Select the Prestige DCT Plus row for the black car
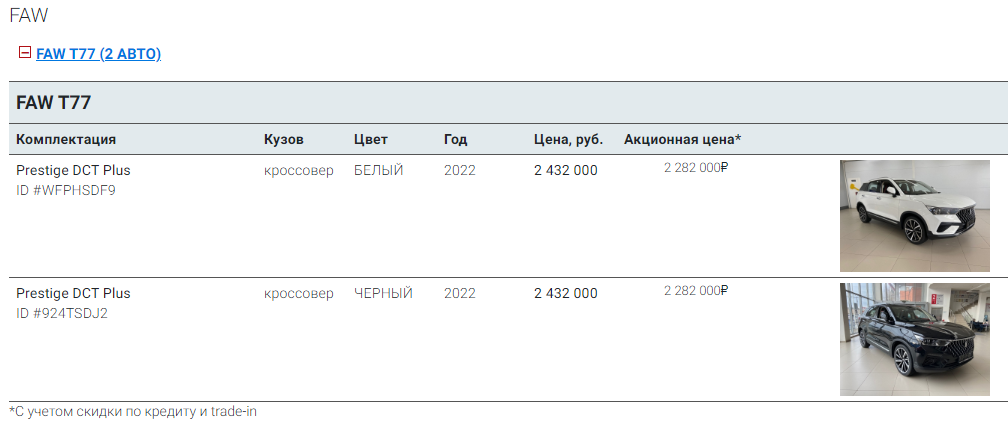The height and width of the screenshot is (425, 1008). (x=508, y=339)
